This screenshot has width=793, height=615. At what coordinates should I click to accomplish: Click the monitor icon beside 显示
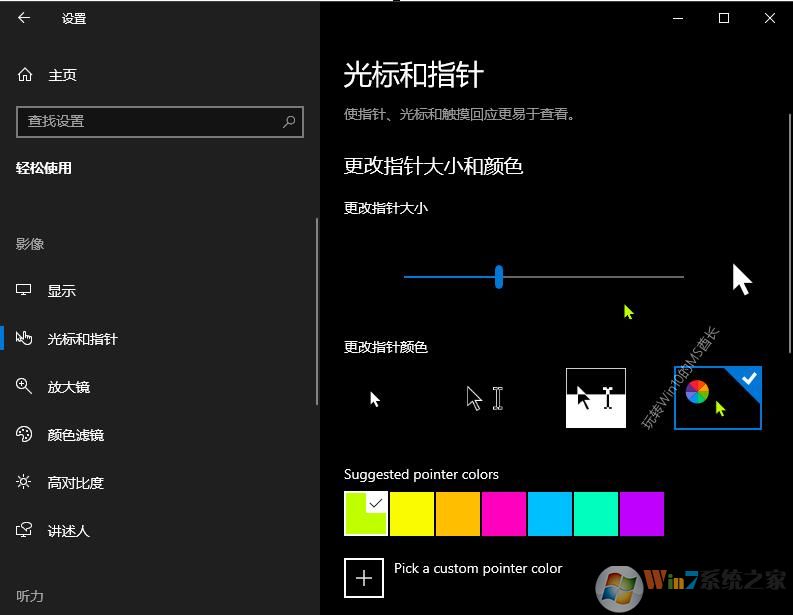point(23,290)
